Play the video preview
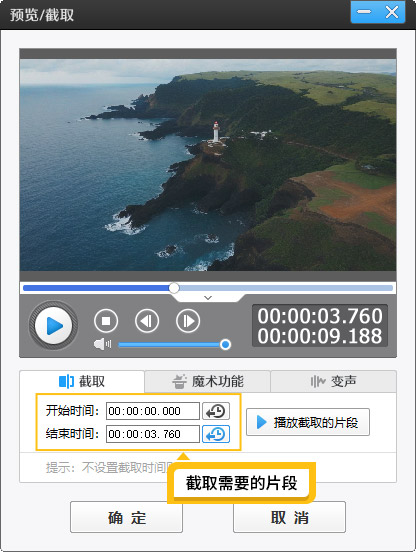Screen dimensions: 416x552 coord(53,325)
